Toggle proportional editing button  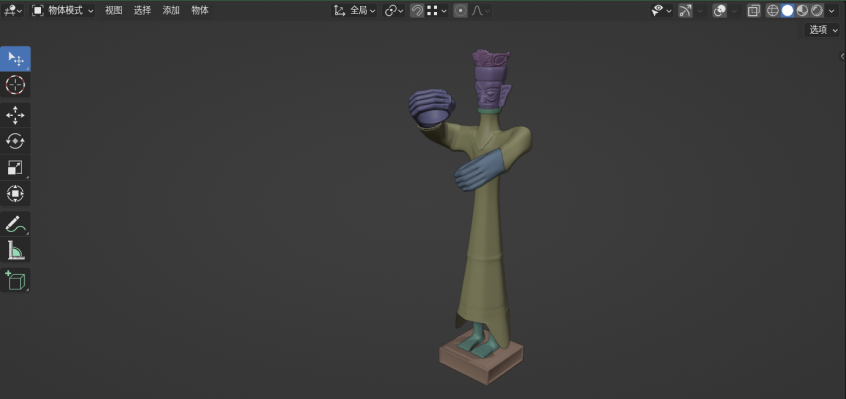460,10
